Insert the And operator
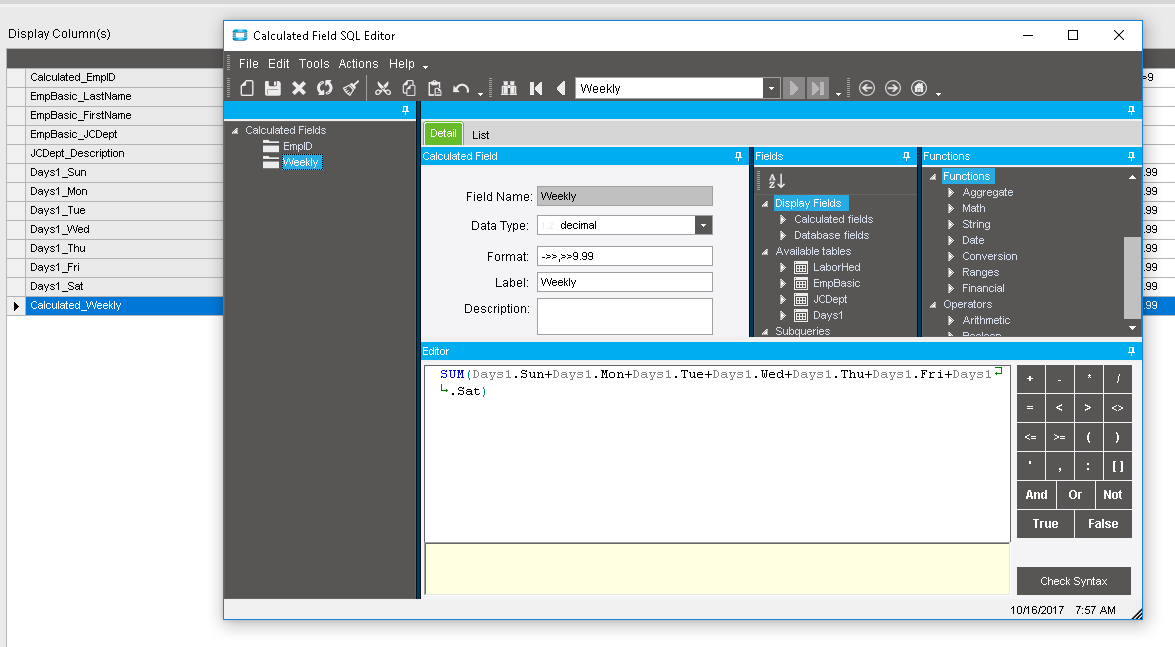The width and height of the screenshot is (1175, 647). (x=1036, y=495)
